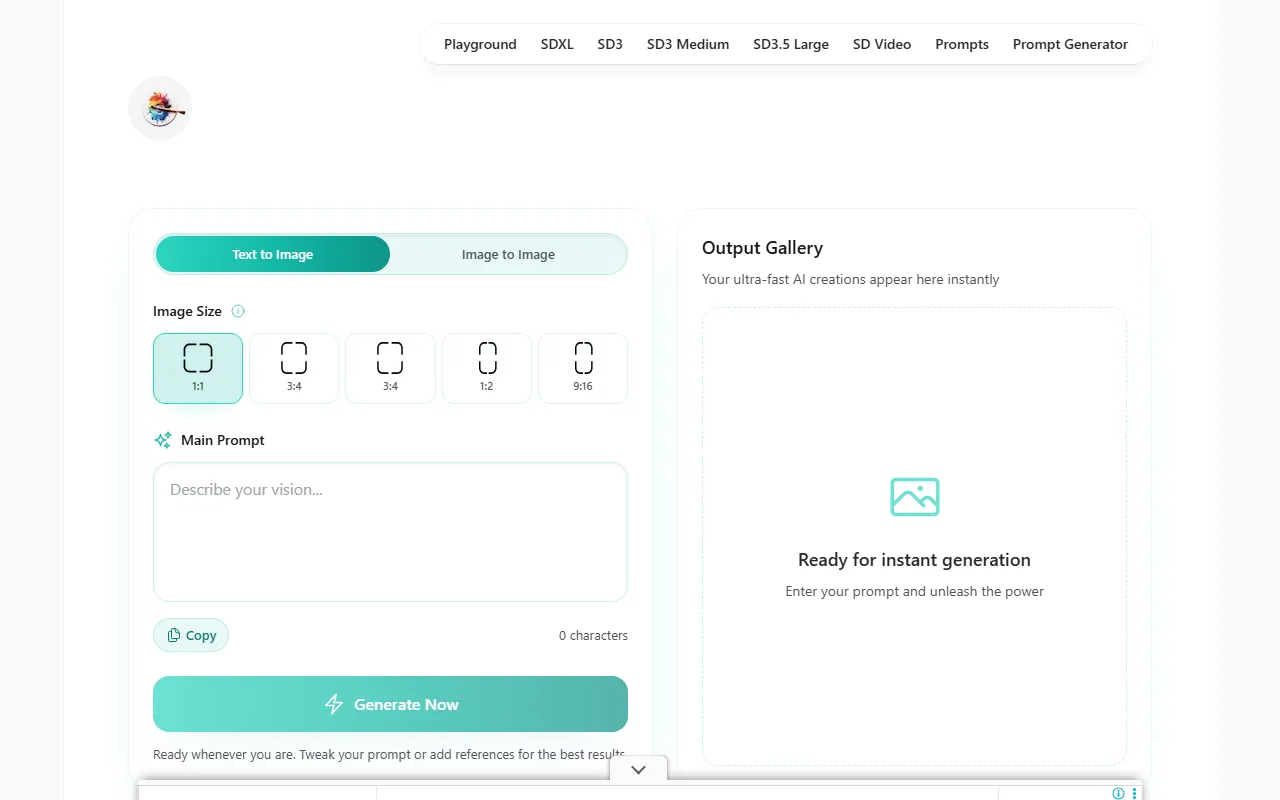Focus the Describe your vision text box
The width and height of the screenshot is (1280, 800).
coord(390,531)
